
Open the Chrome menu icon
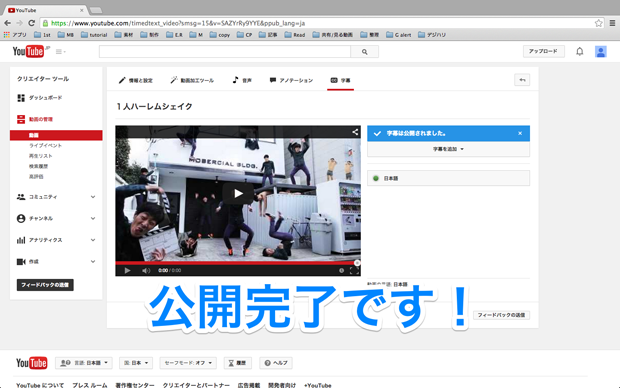(612, 23)
